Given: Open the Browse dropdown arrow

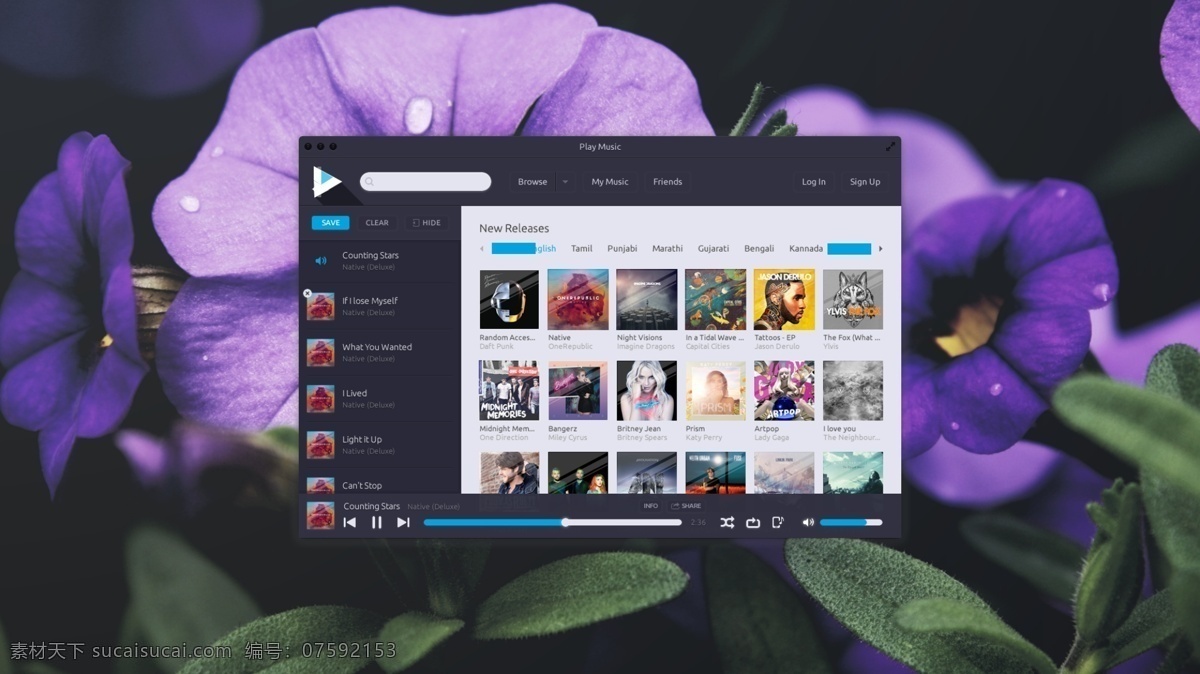Looking at the screenshot, I should click(565, 182).
